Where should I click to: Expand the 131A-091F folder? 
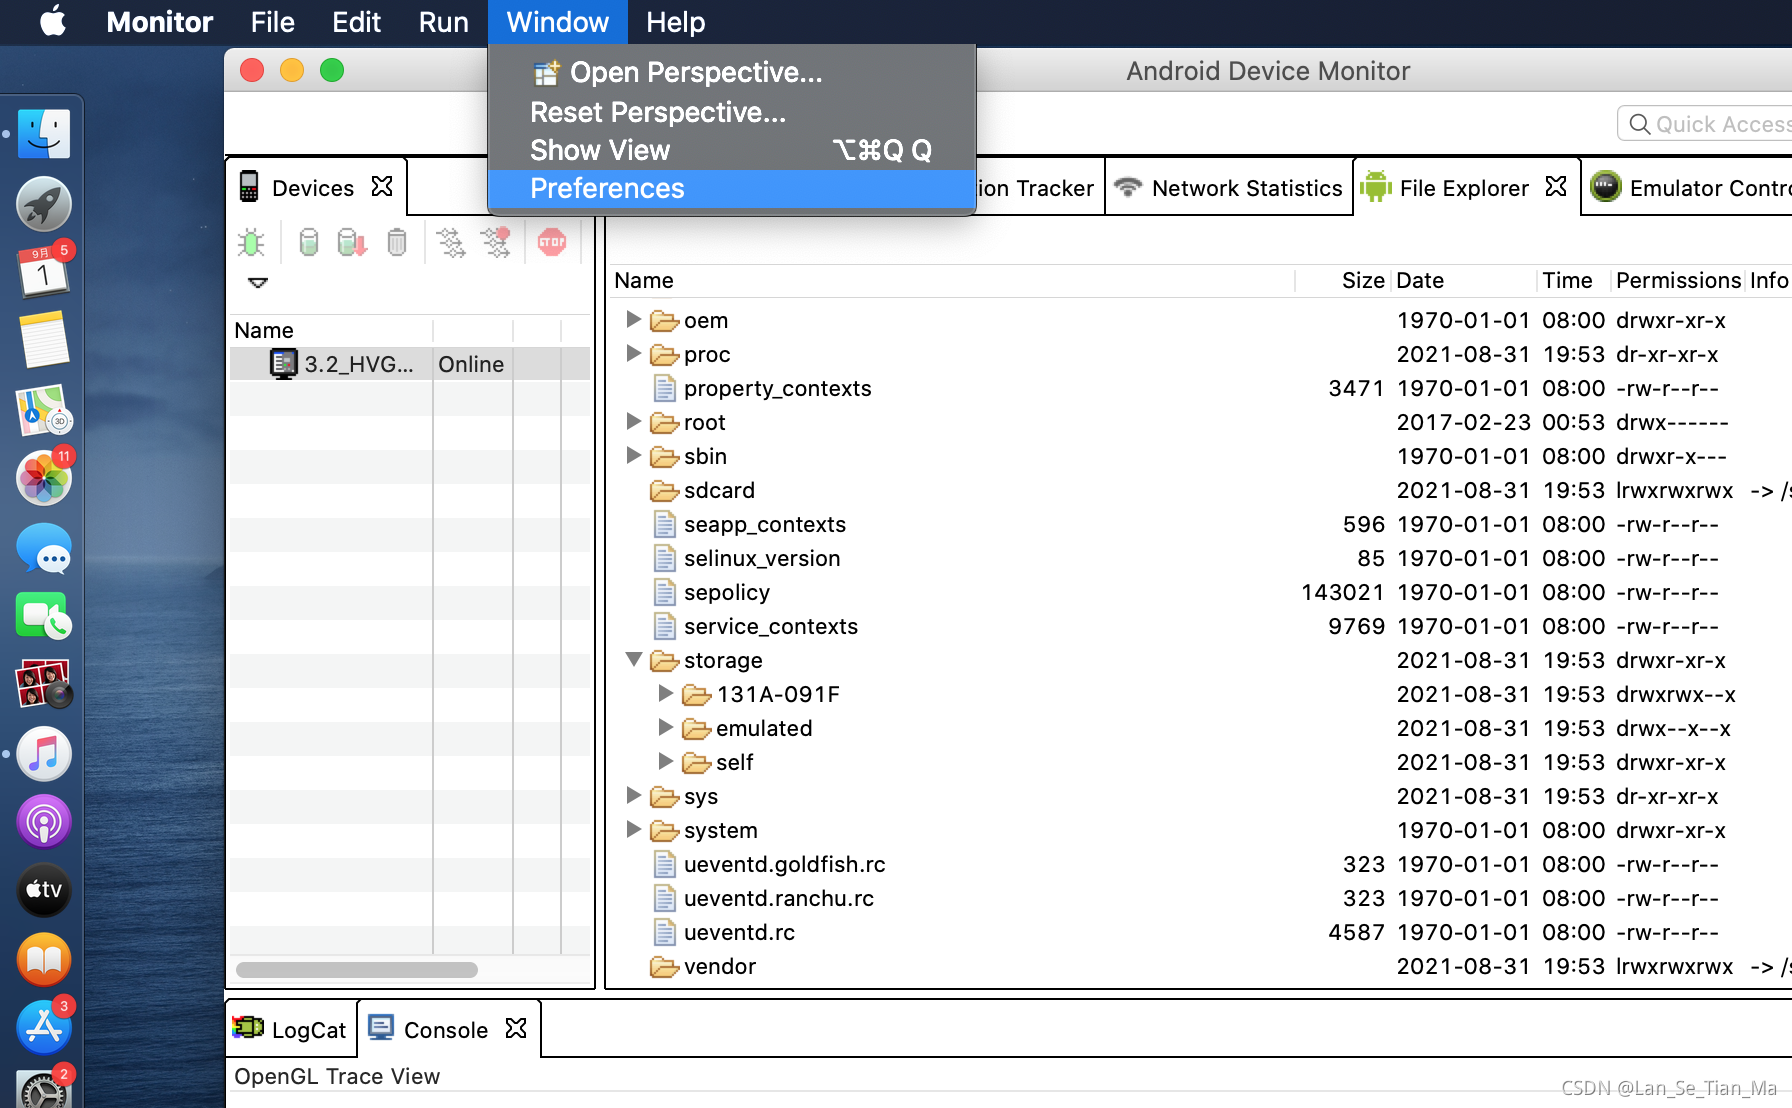(x=665, y=693)
